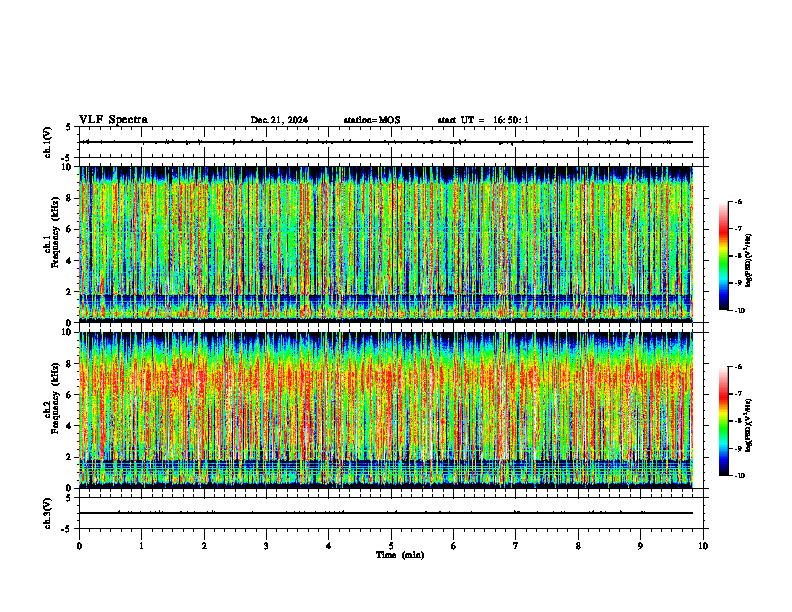Click time axis tick label 2
The image size is (792, 612).
click(x=204, y=546)
